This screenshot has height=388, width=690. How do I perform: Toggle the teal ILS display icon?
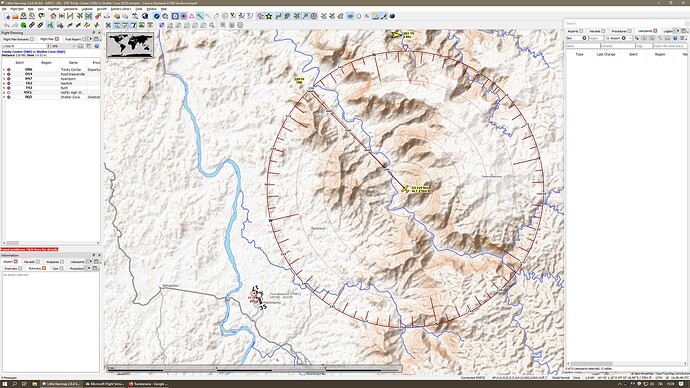coord(200,16)
